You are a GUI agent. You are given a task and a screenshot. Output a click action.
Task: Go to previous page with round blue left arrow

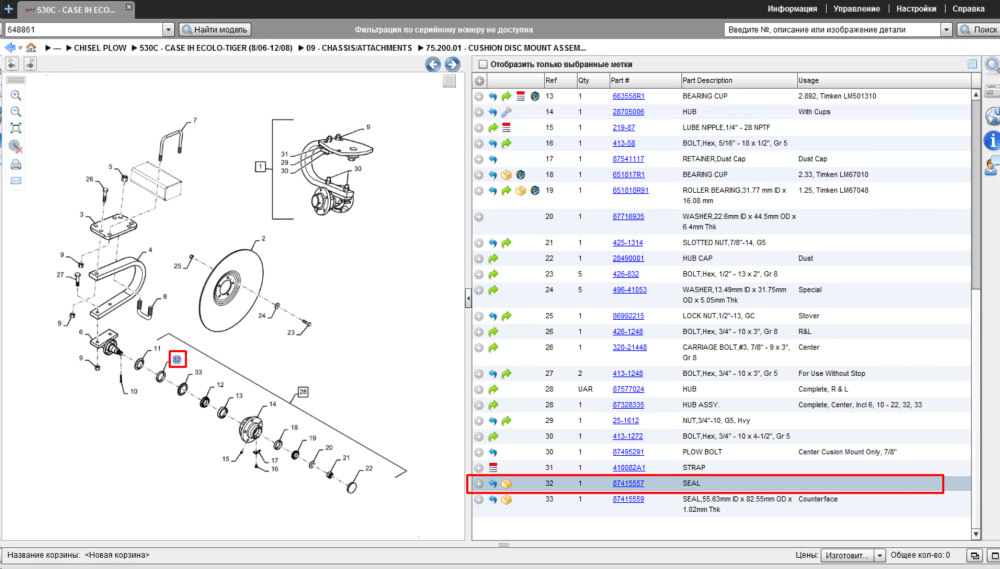[433, 64]
